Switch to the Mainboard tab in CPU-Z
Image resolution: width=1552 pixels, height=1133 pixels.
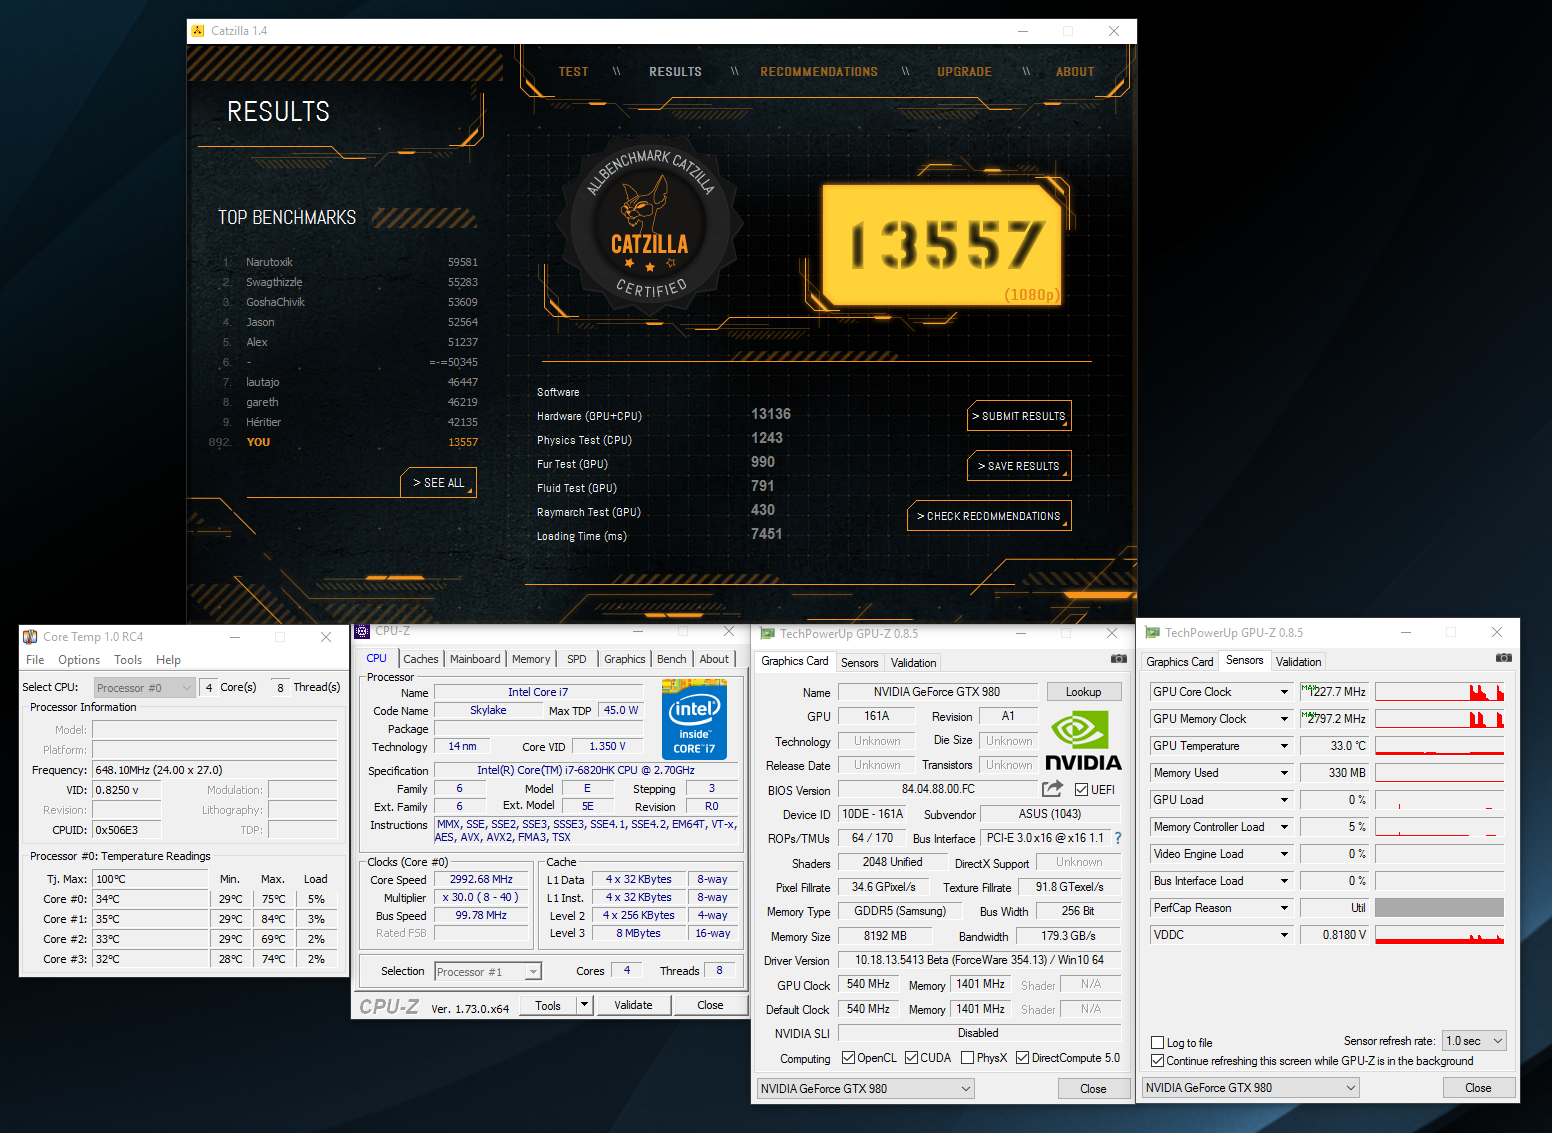pyautogui.click(x=475, y=659)
